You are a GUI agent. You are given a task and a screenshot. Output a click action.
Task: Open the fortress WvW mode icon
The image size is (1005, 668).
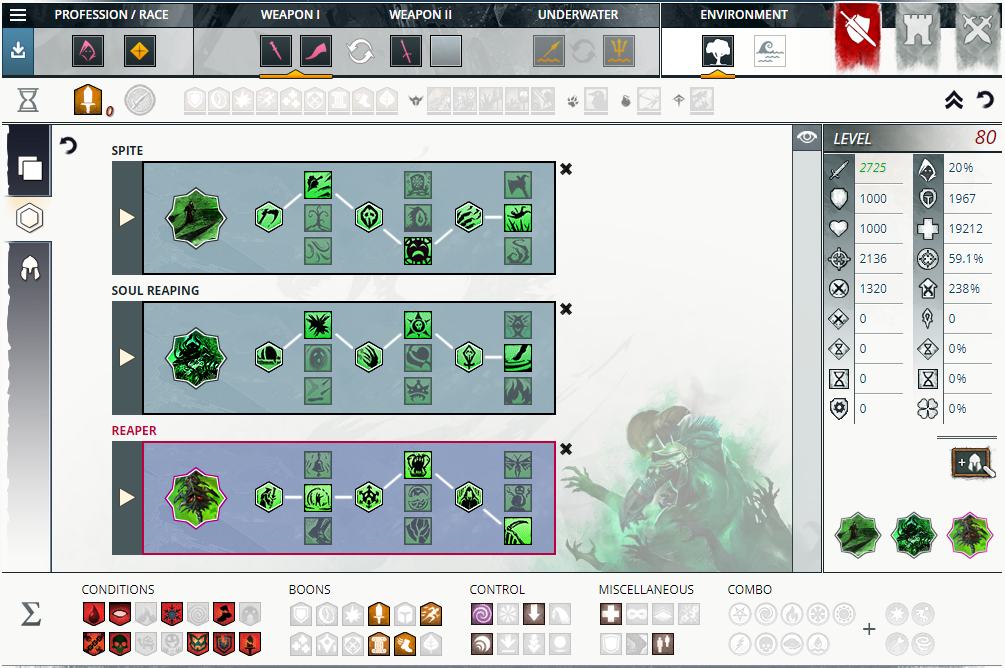(917, 31)
